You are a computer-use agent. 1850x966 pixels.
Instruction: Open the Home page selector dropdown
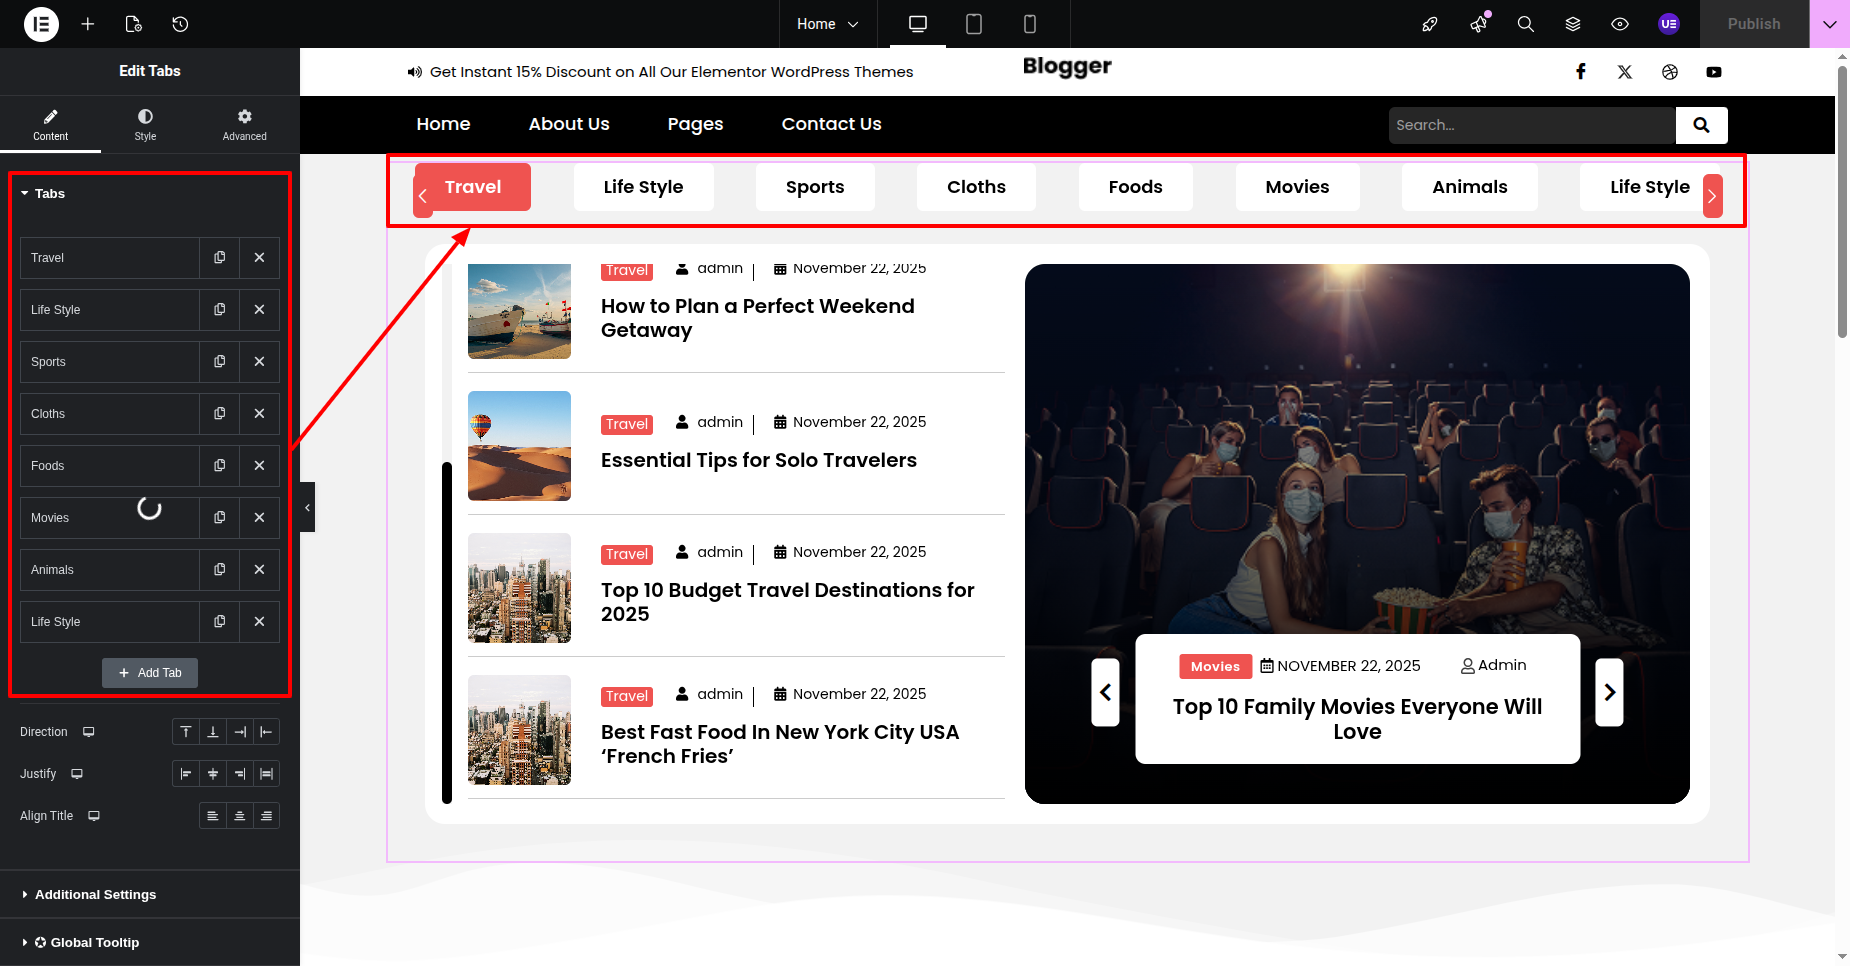pos(827,24)
